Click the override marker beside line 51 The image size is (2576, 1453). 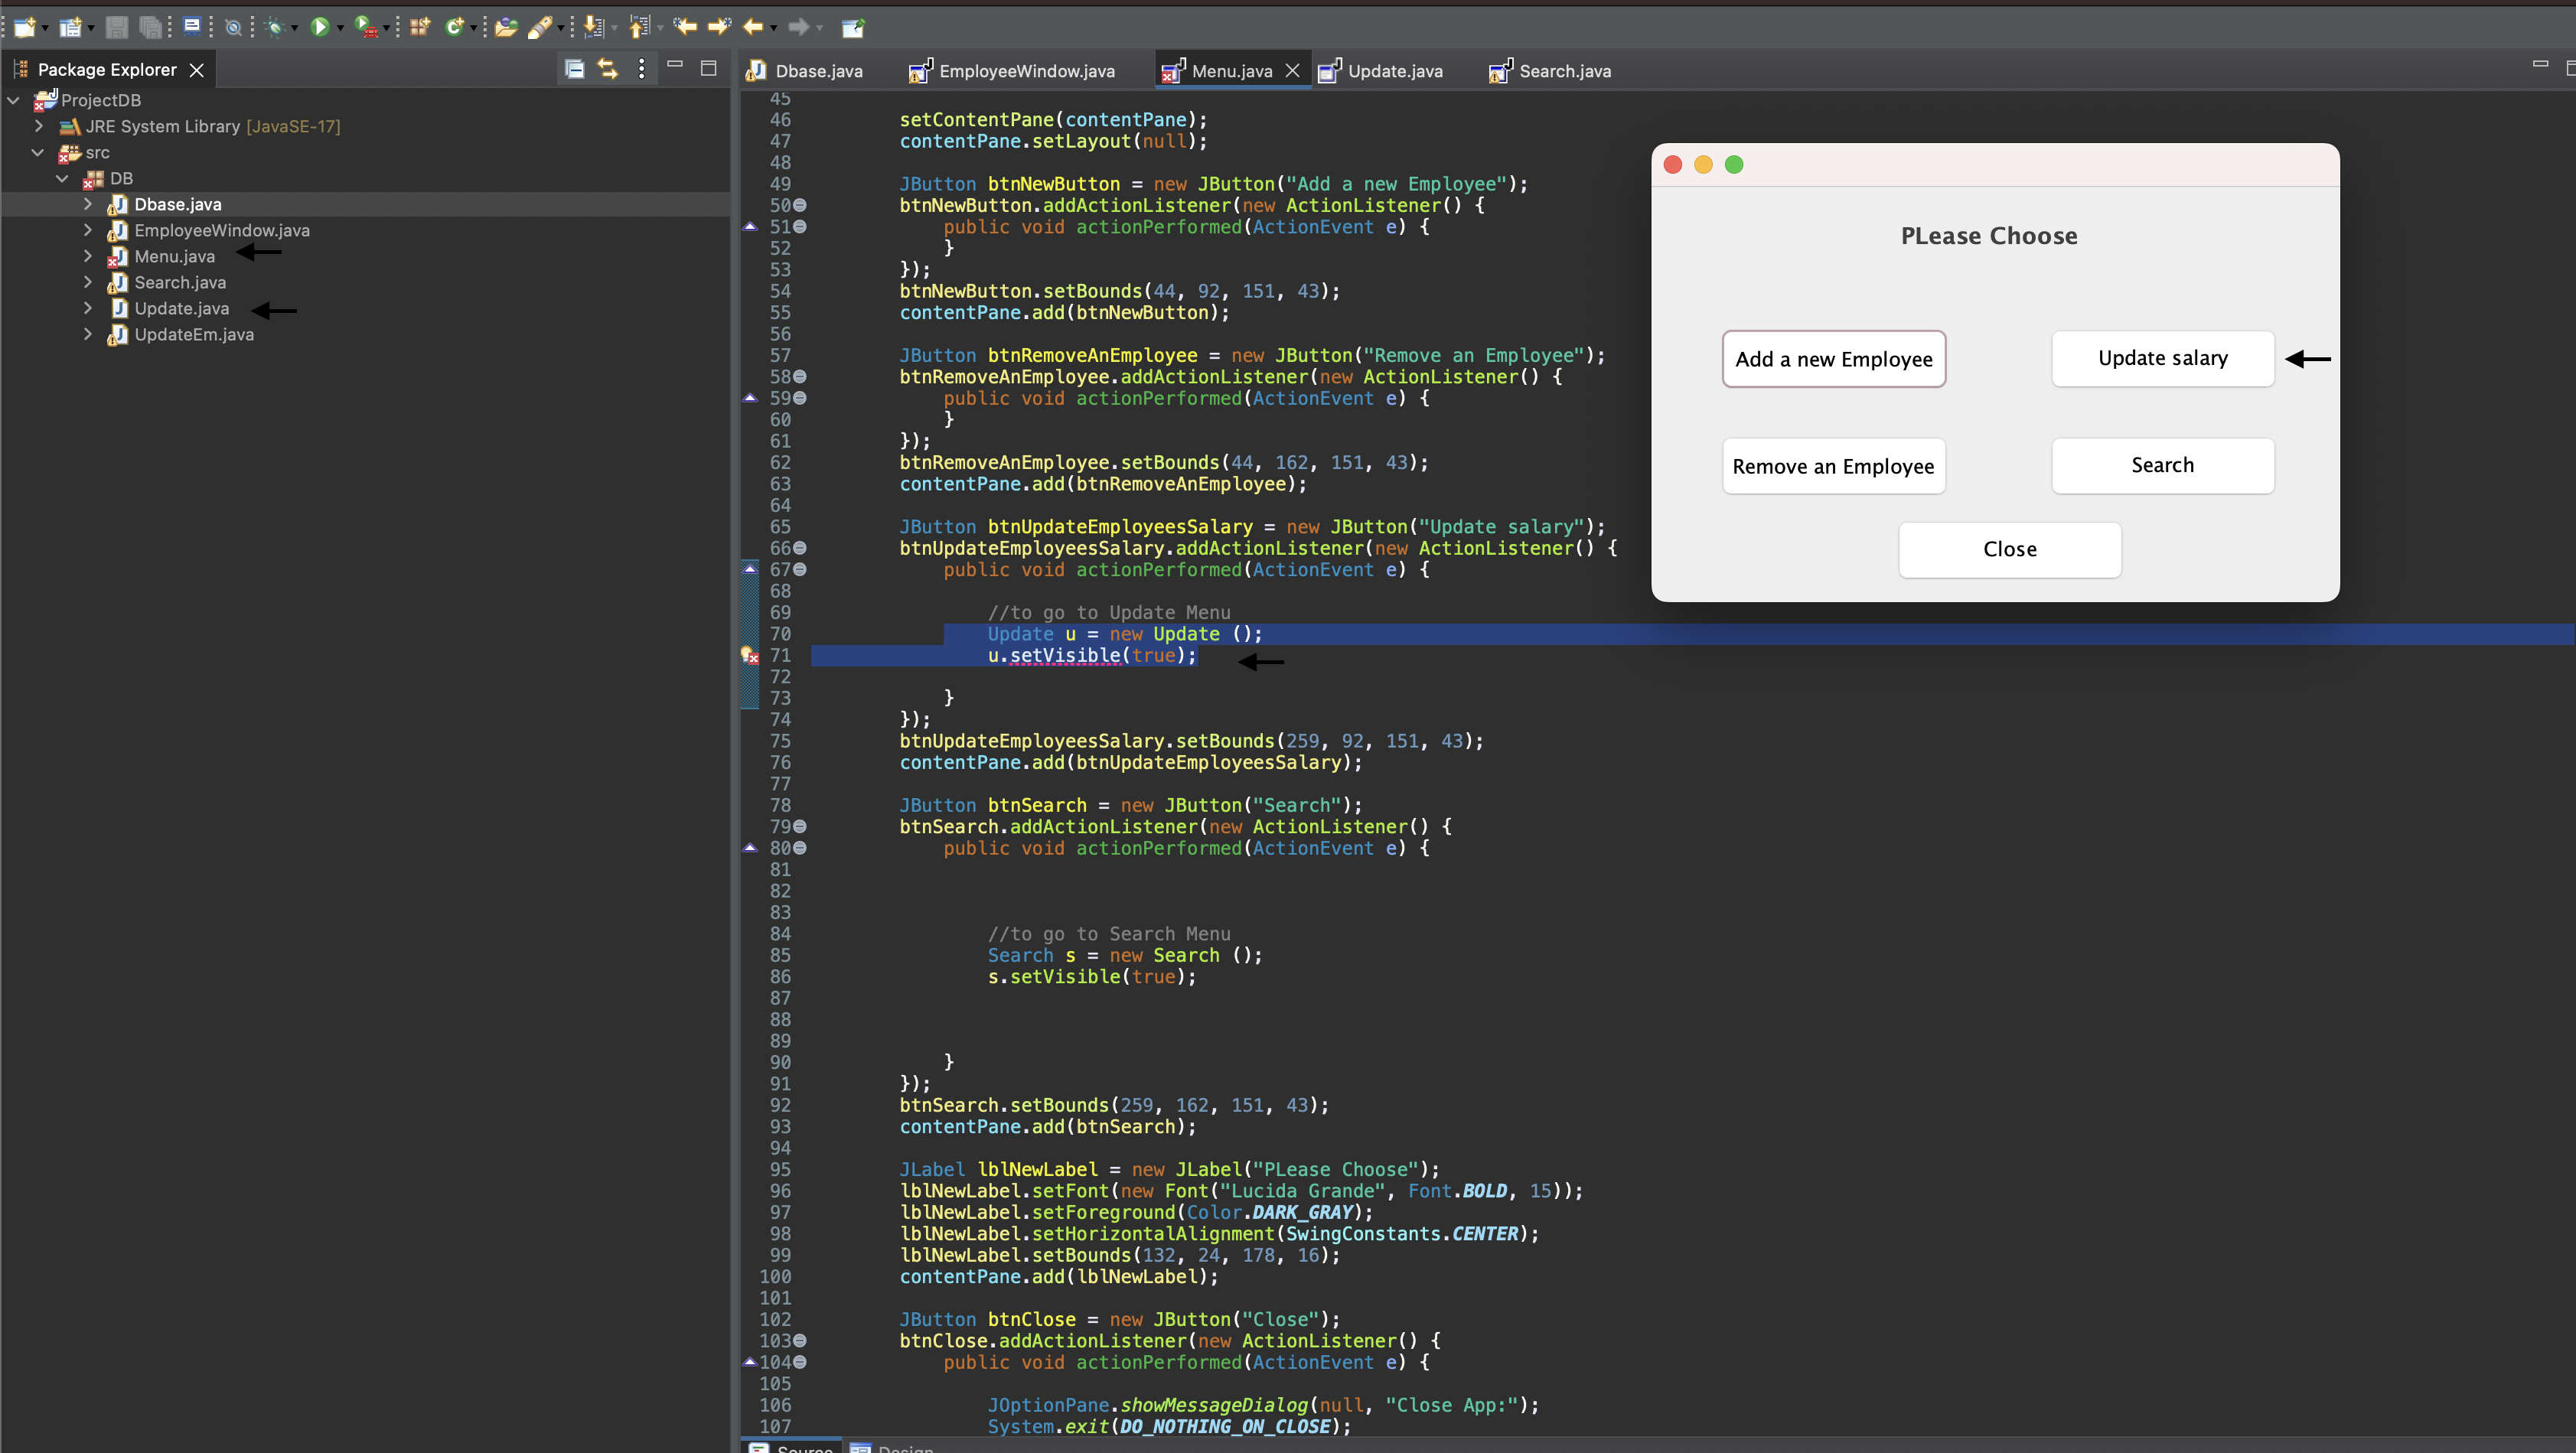750,227
